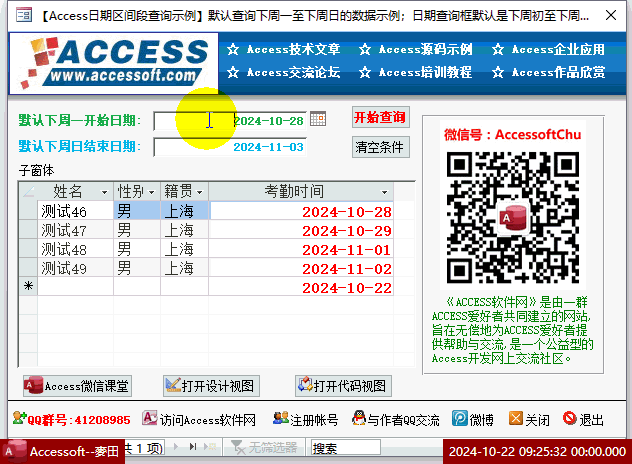This screenshot has height=464, width=632.
Task: Select the 测试47 name cell
Action: pyautogui.click(x=75, y=230)
